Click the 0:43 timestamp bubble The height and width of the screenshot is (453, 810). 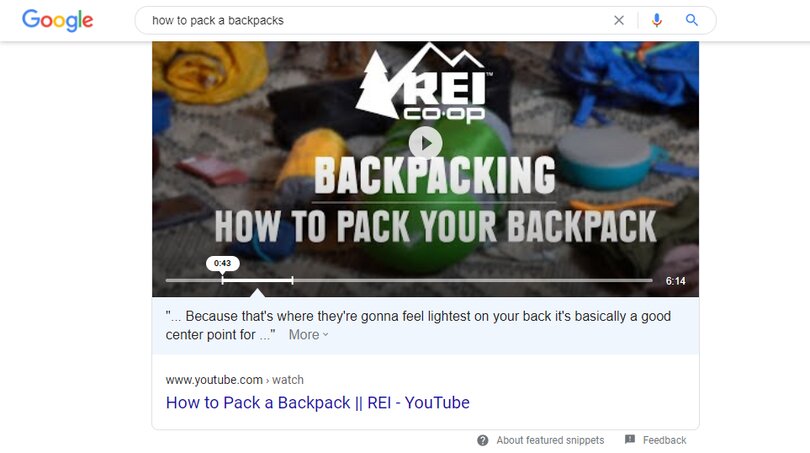point(223,263)
